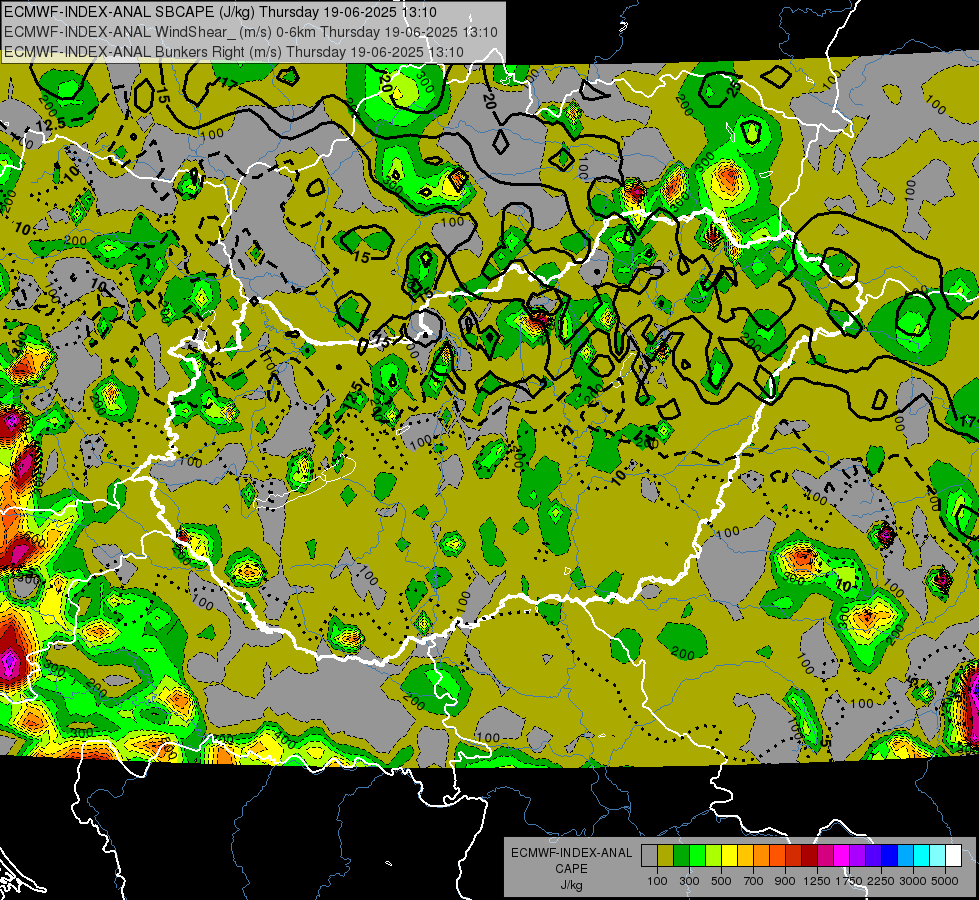Viewport: 979px width, 900px height.
Task: Click the yellow swatch in CAPE legend
Action: pos(729,856)
